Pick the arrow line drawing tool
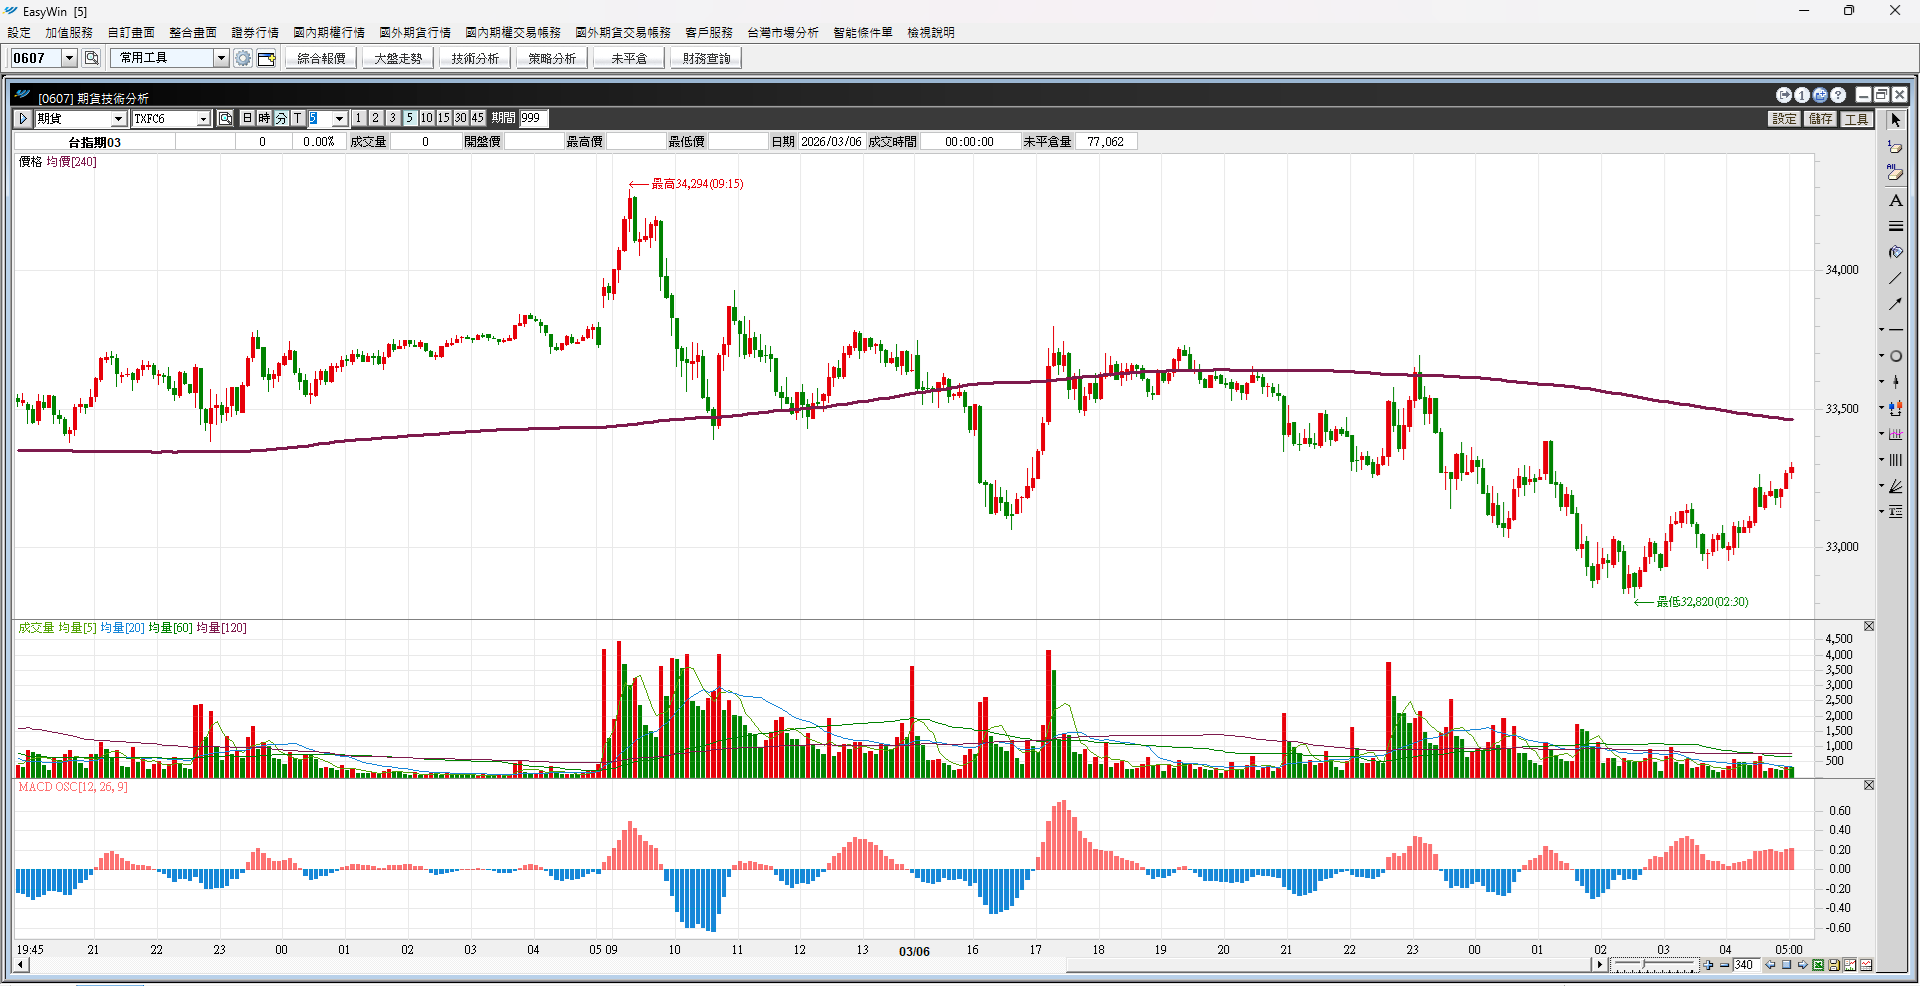The image size is (1920, 986). [1895, 304]
